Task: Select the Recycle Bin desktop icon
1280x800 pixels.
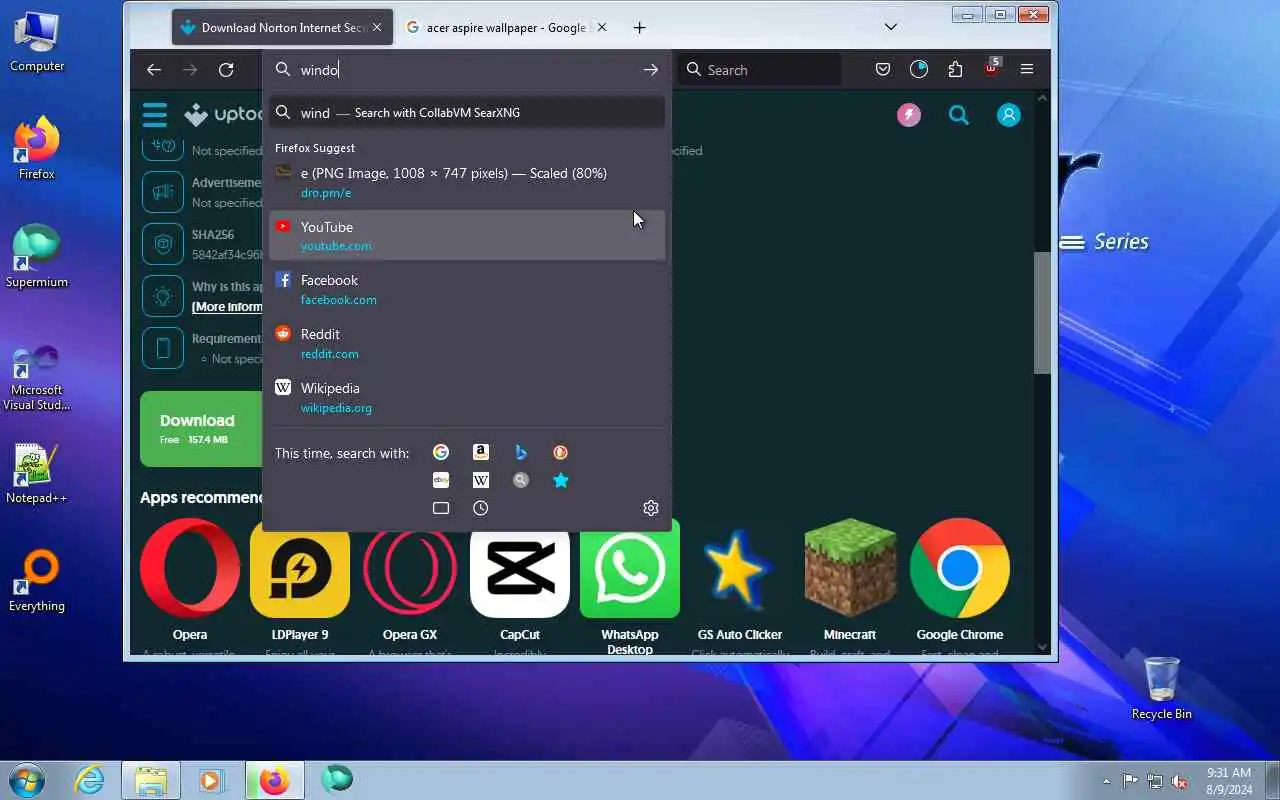Action: tap(1161, 688)
